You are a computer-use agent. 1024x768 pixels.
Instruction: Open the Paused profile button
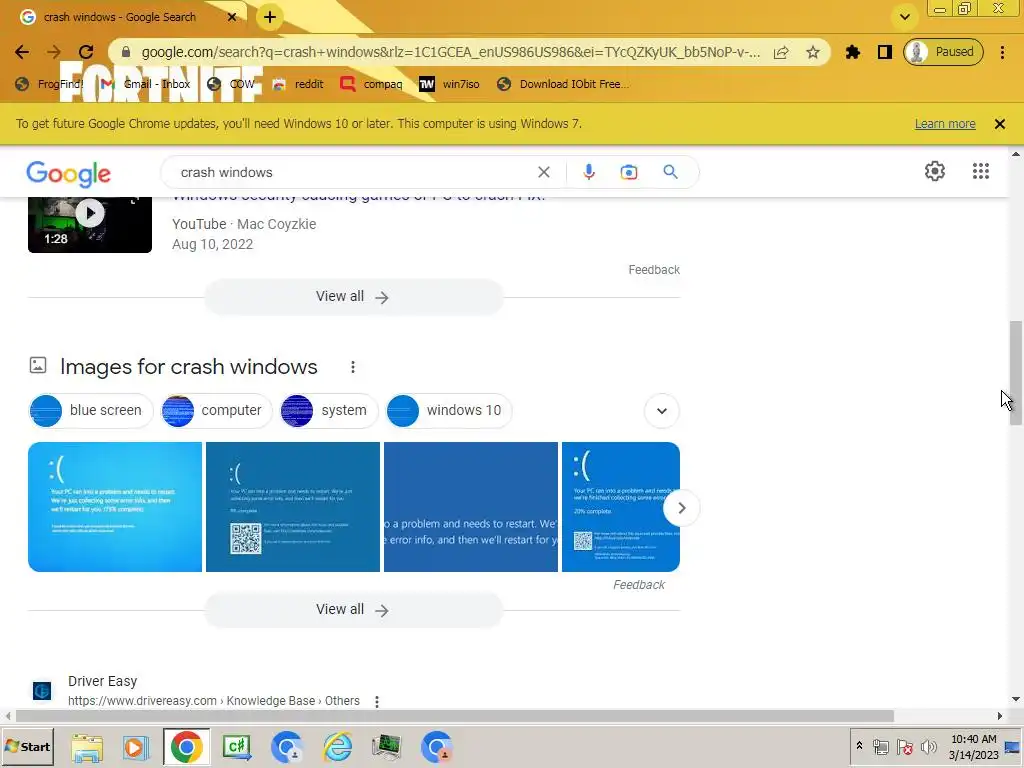[943, 52]
